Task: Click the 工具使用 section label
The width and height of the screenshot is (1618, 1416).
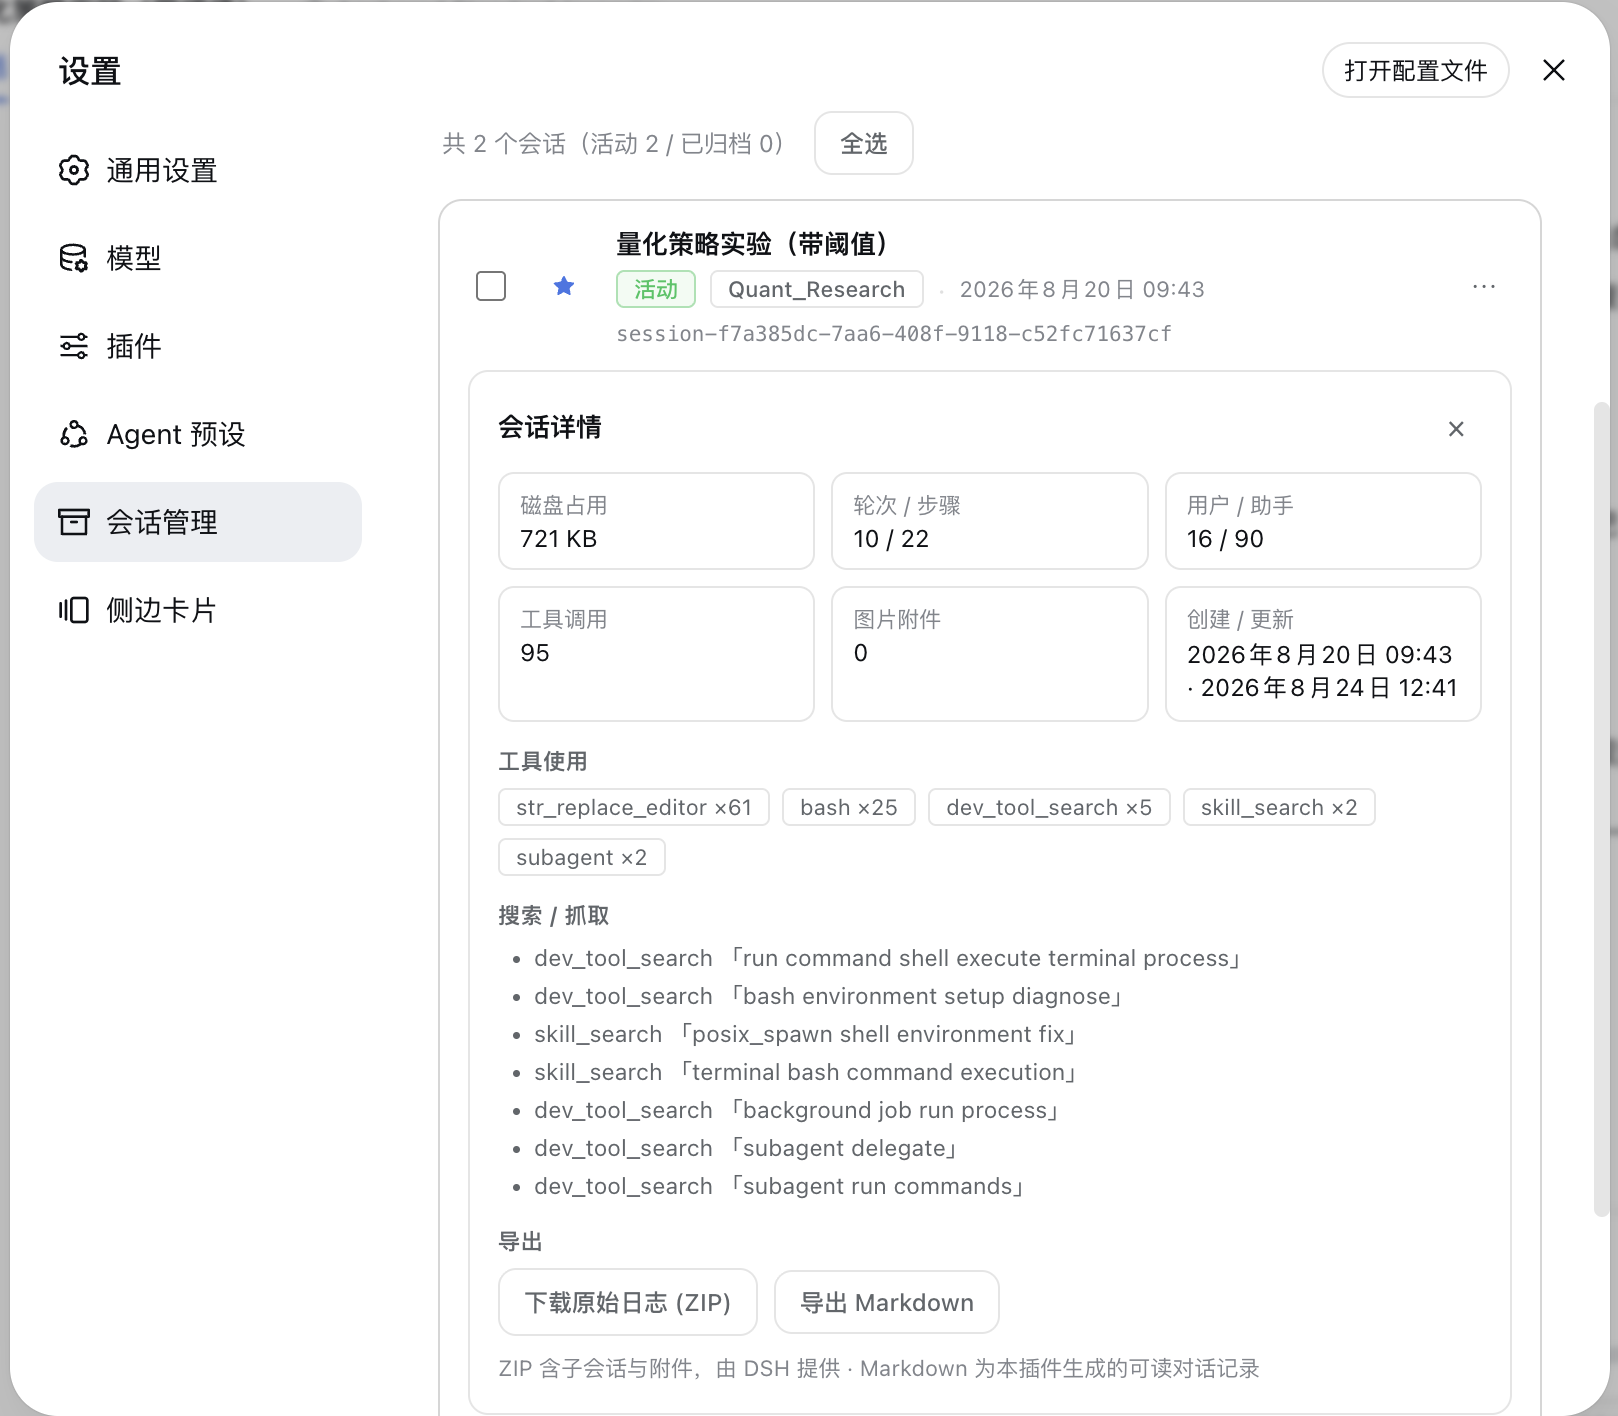Action: click(543, 761)
